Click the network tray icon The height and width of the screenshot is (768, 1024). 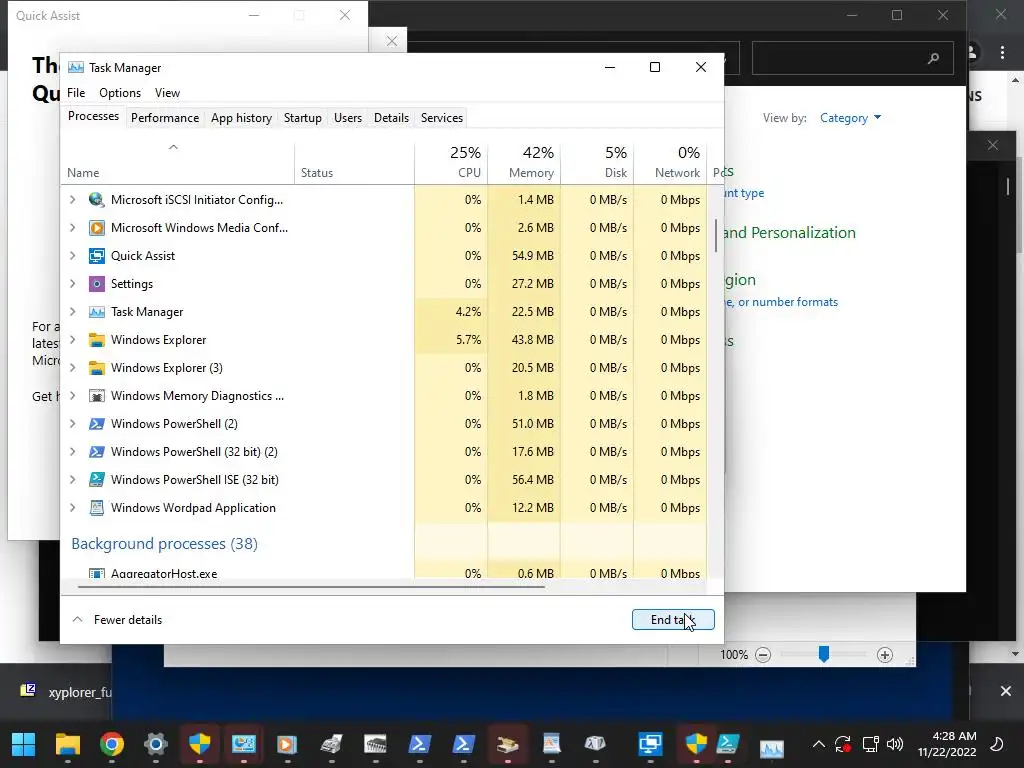[x=871, y=744]
